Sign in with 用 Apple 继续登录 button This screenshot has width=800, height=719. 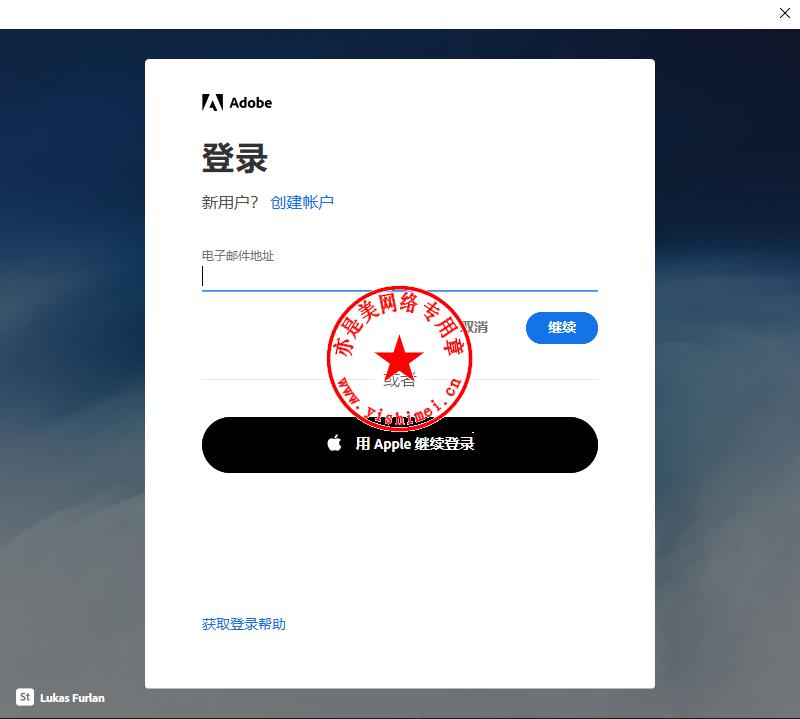[x=399, y=444]
